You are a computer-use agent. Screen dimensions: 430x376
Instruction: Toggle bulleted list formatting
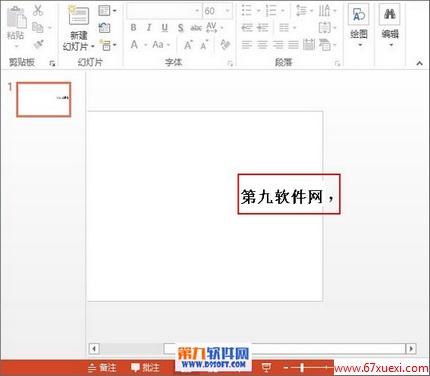(247, 11)
